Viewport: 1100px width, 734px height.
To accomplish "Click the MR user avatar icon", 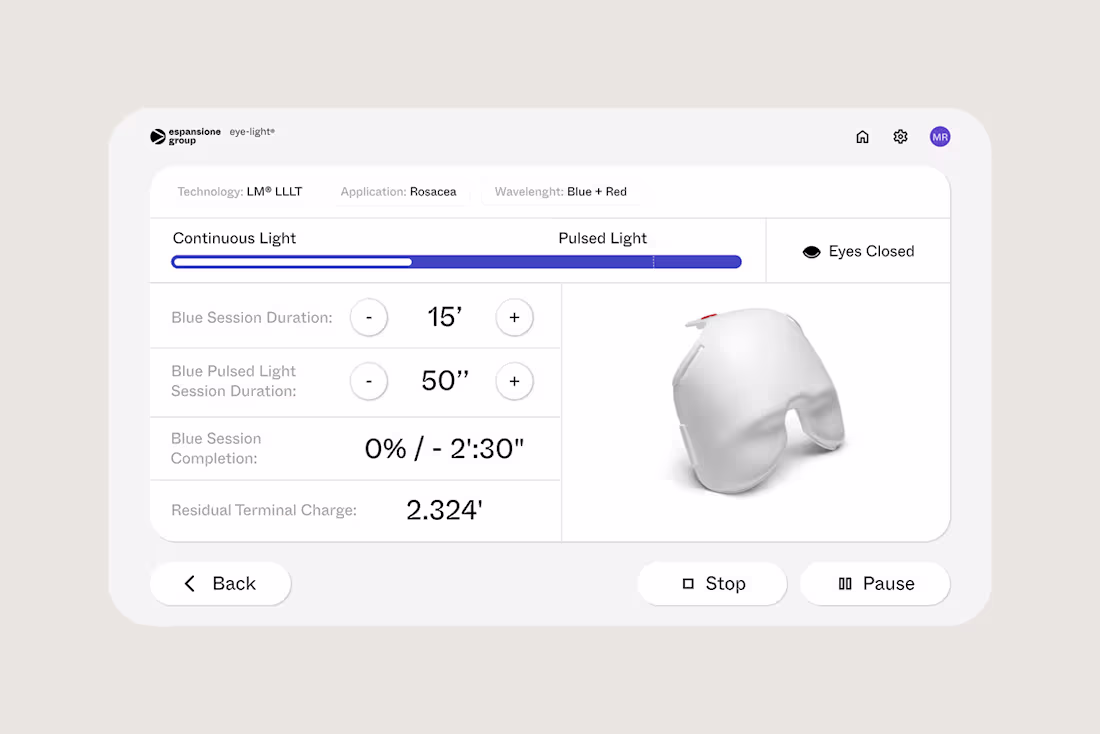I will point(940,137).
